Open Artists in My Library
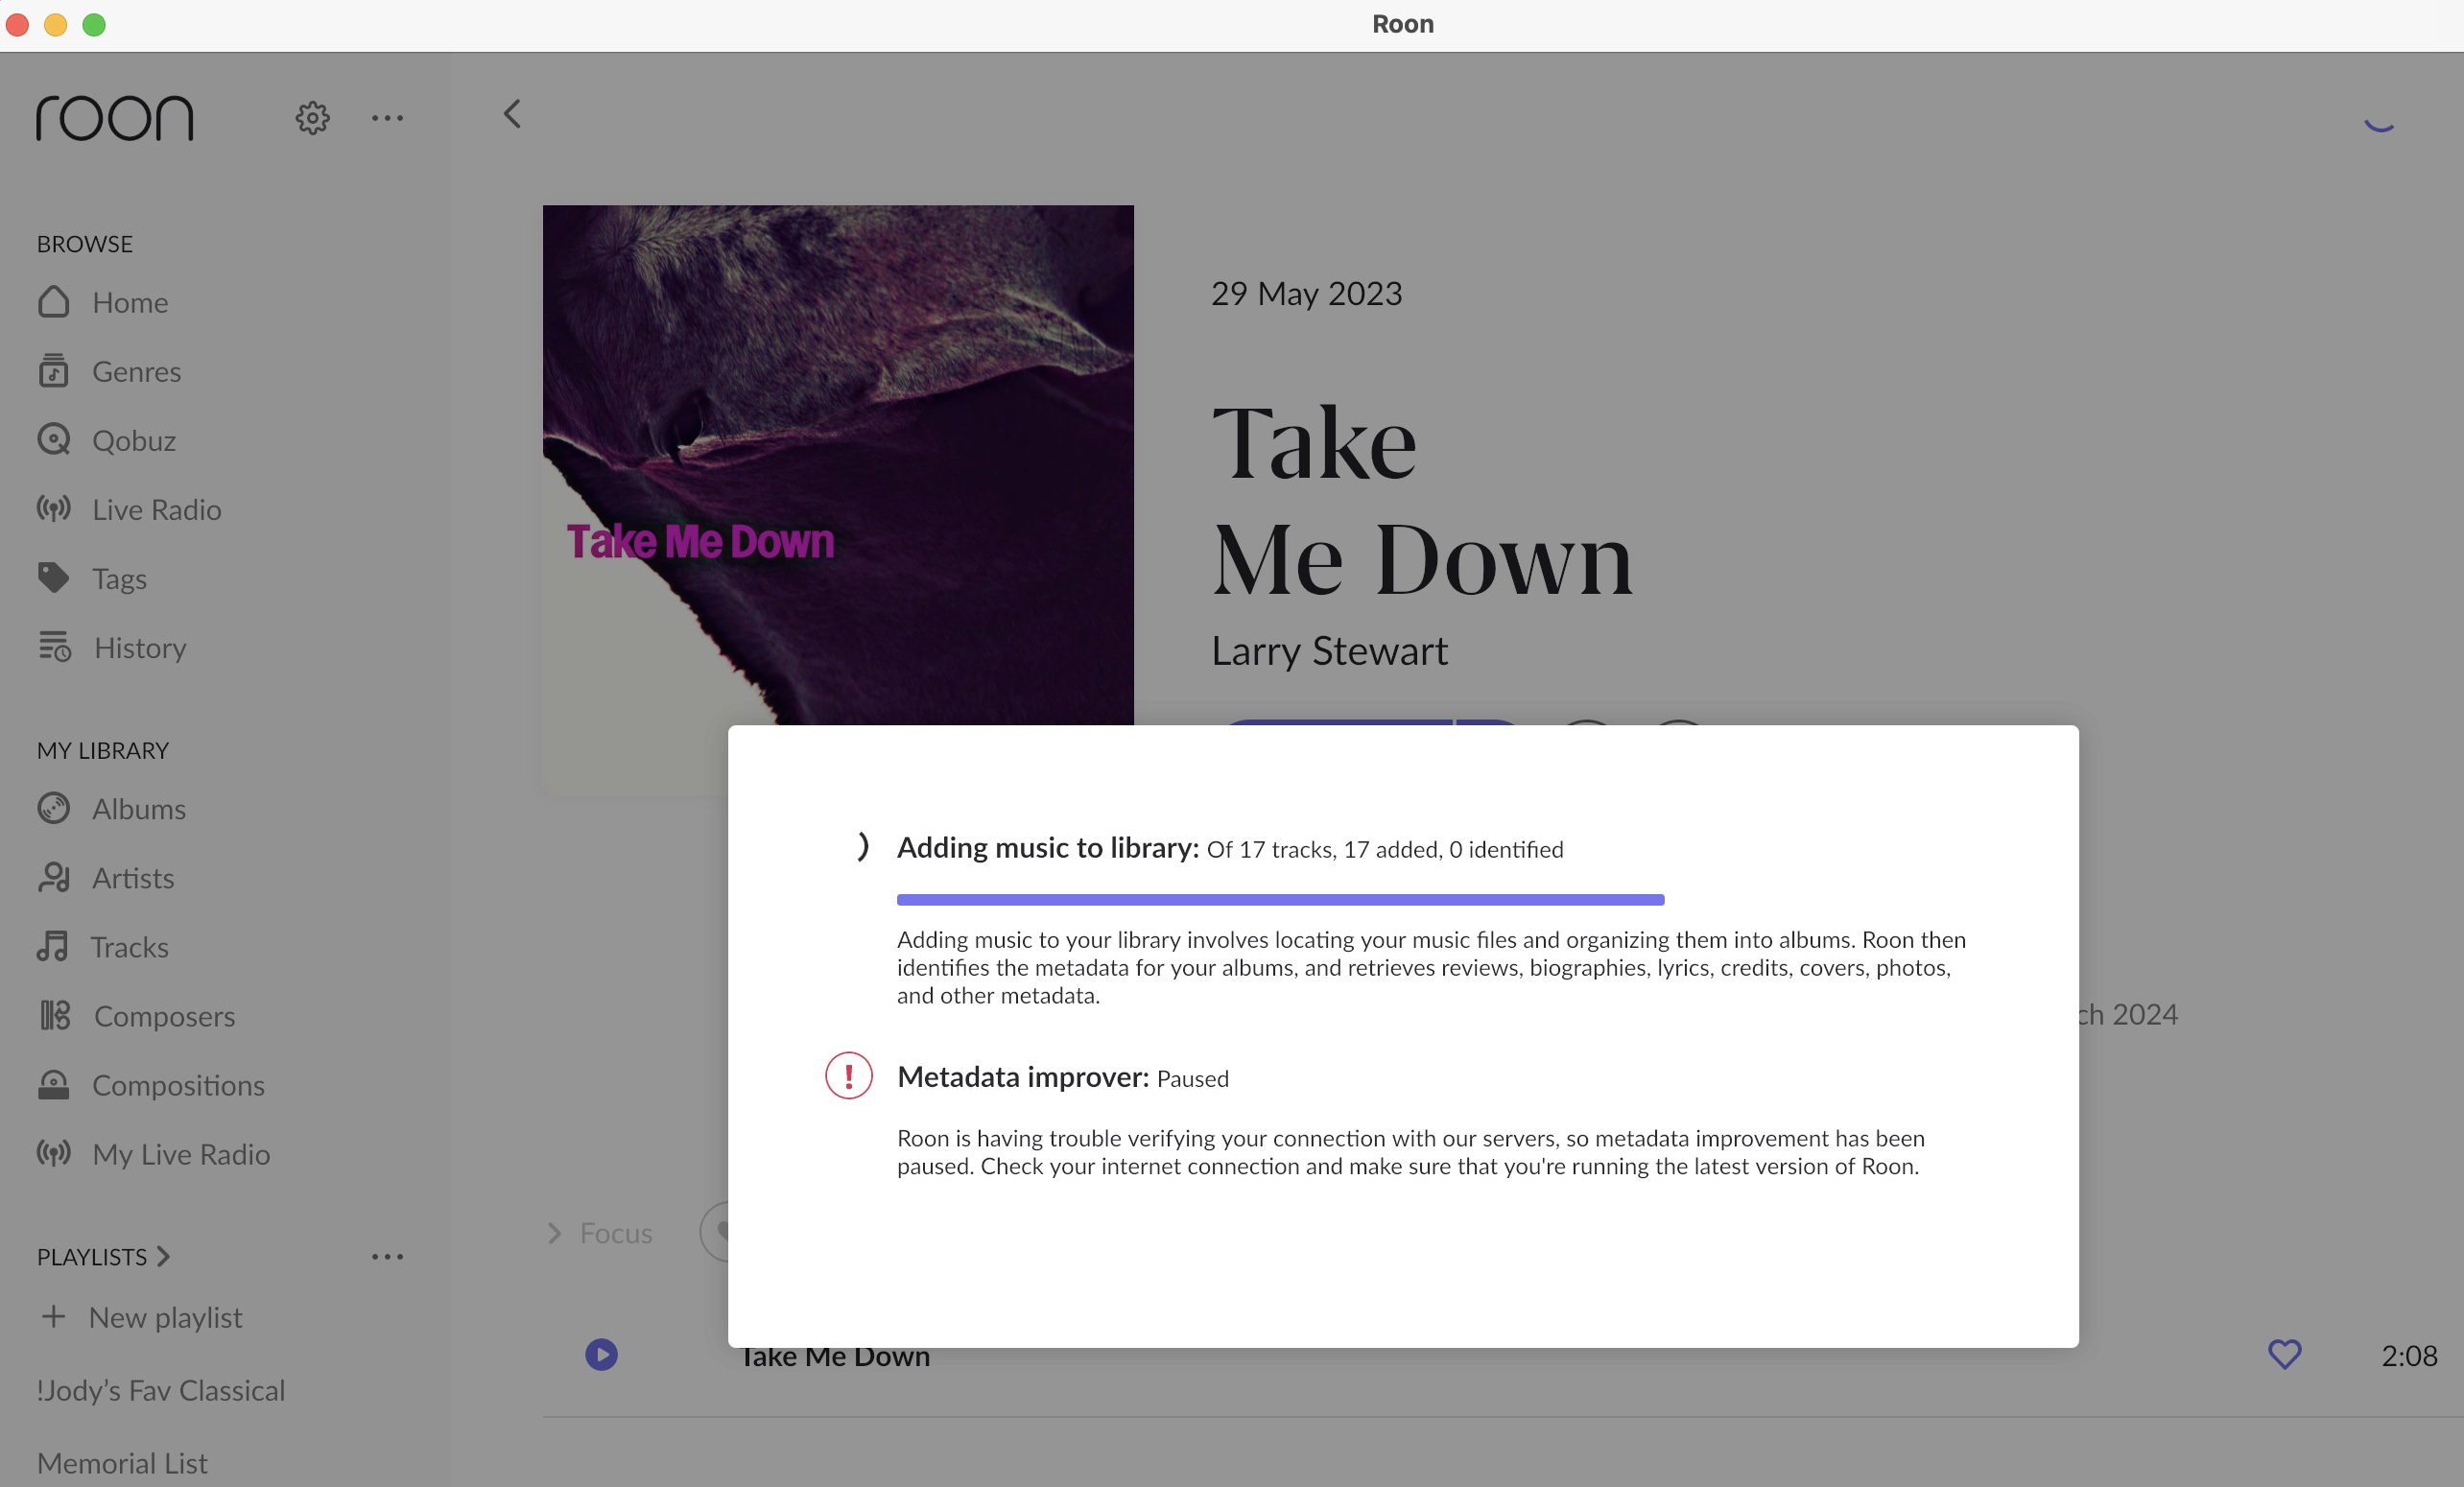The width and height of the screenshot is (2464, 1487). click(133, 877)
